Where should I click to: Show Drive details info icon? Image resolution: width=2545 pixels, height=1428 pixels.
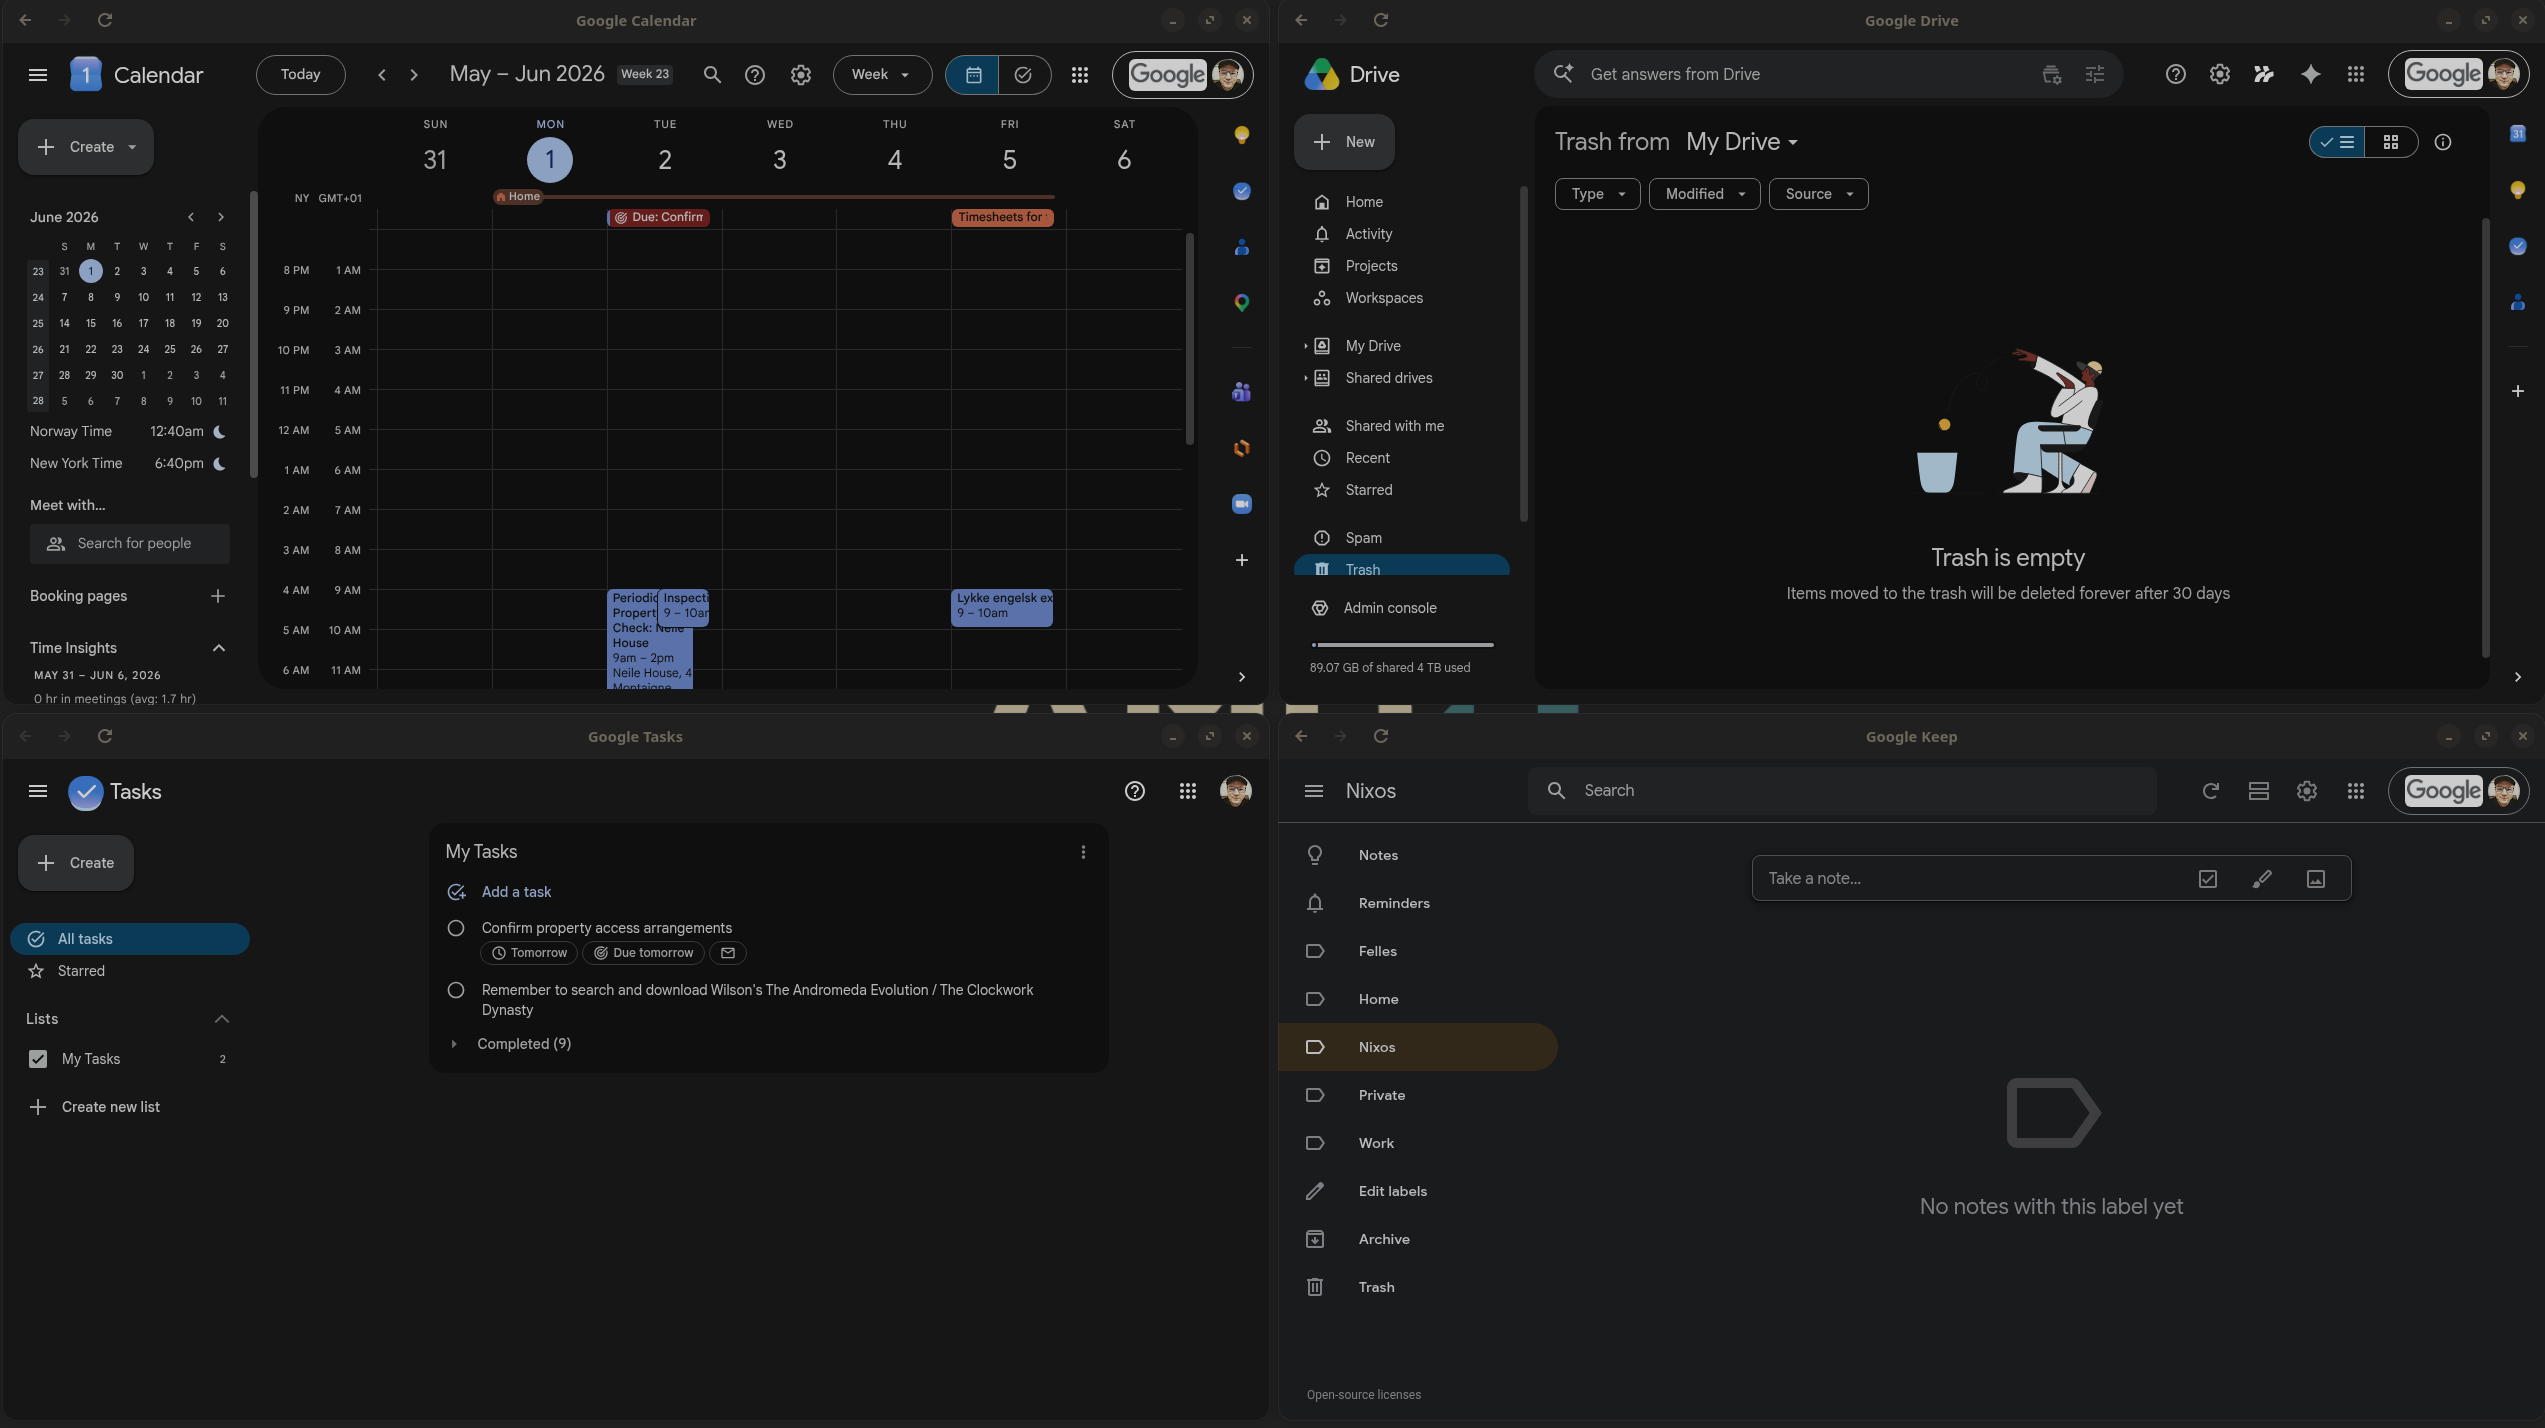click(x=2443, y=142)
